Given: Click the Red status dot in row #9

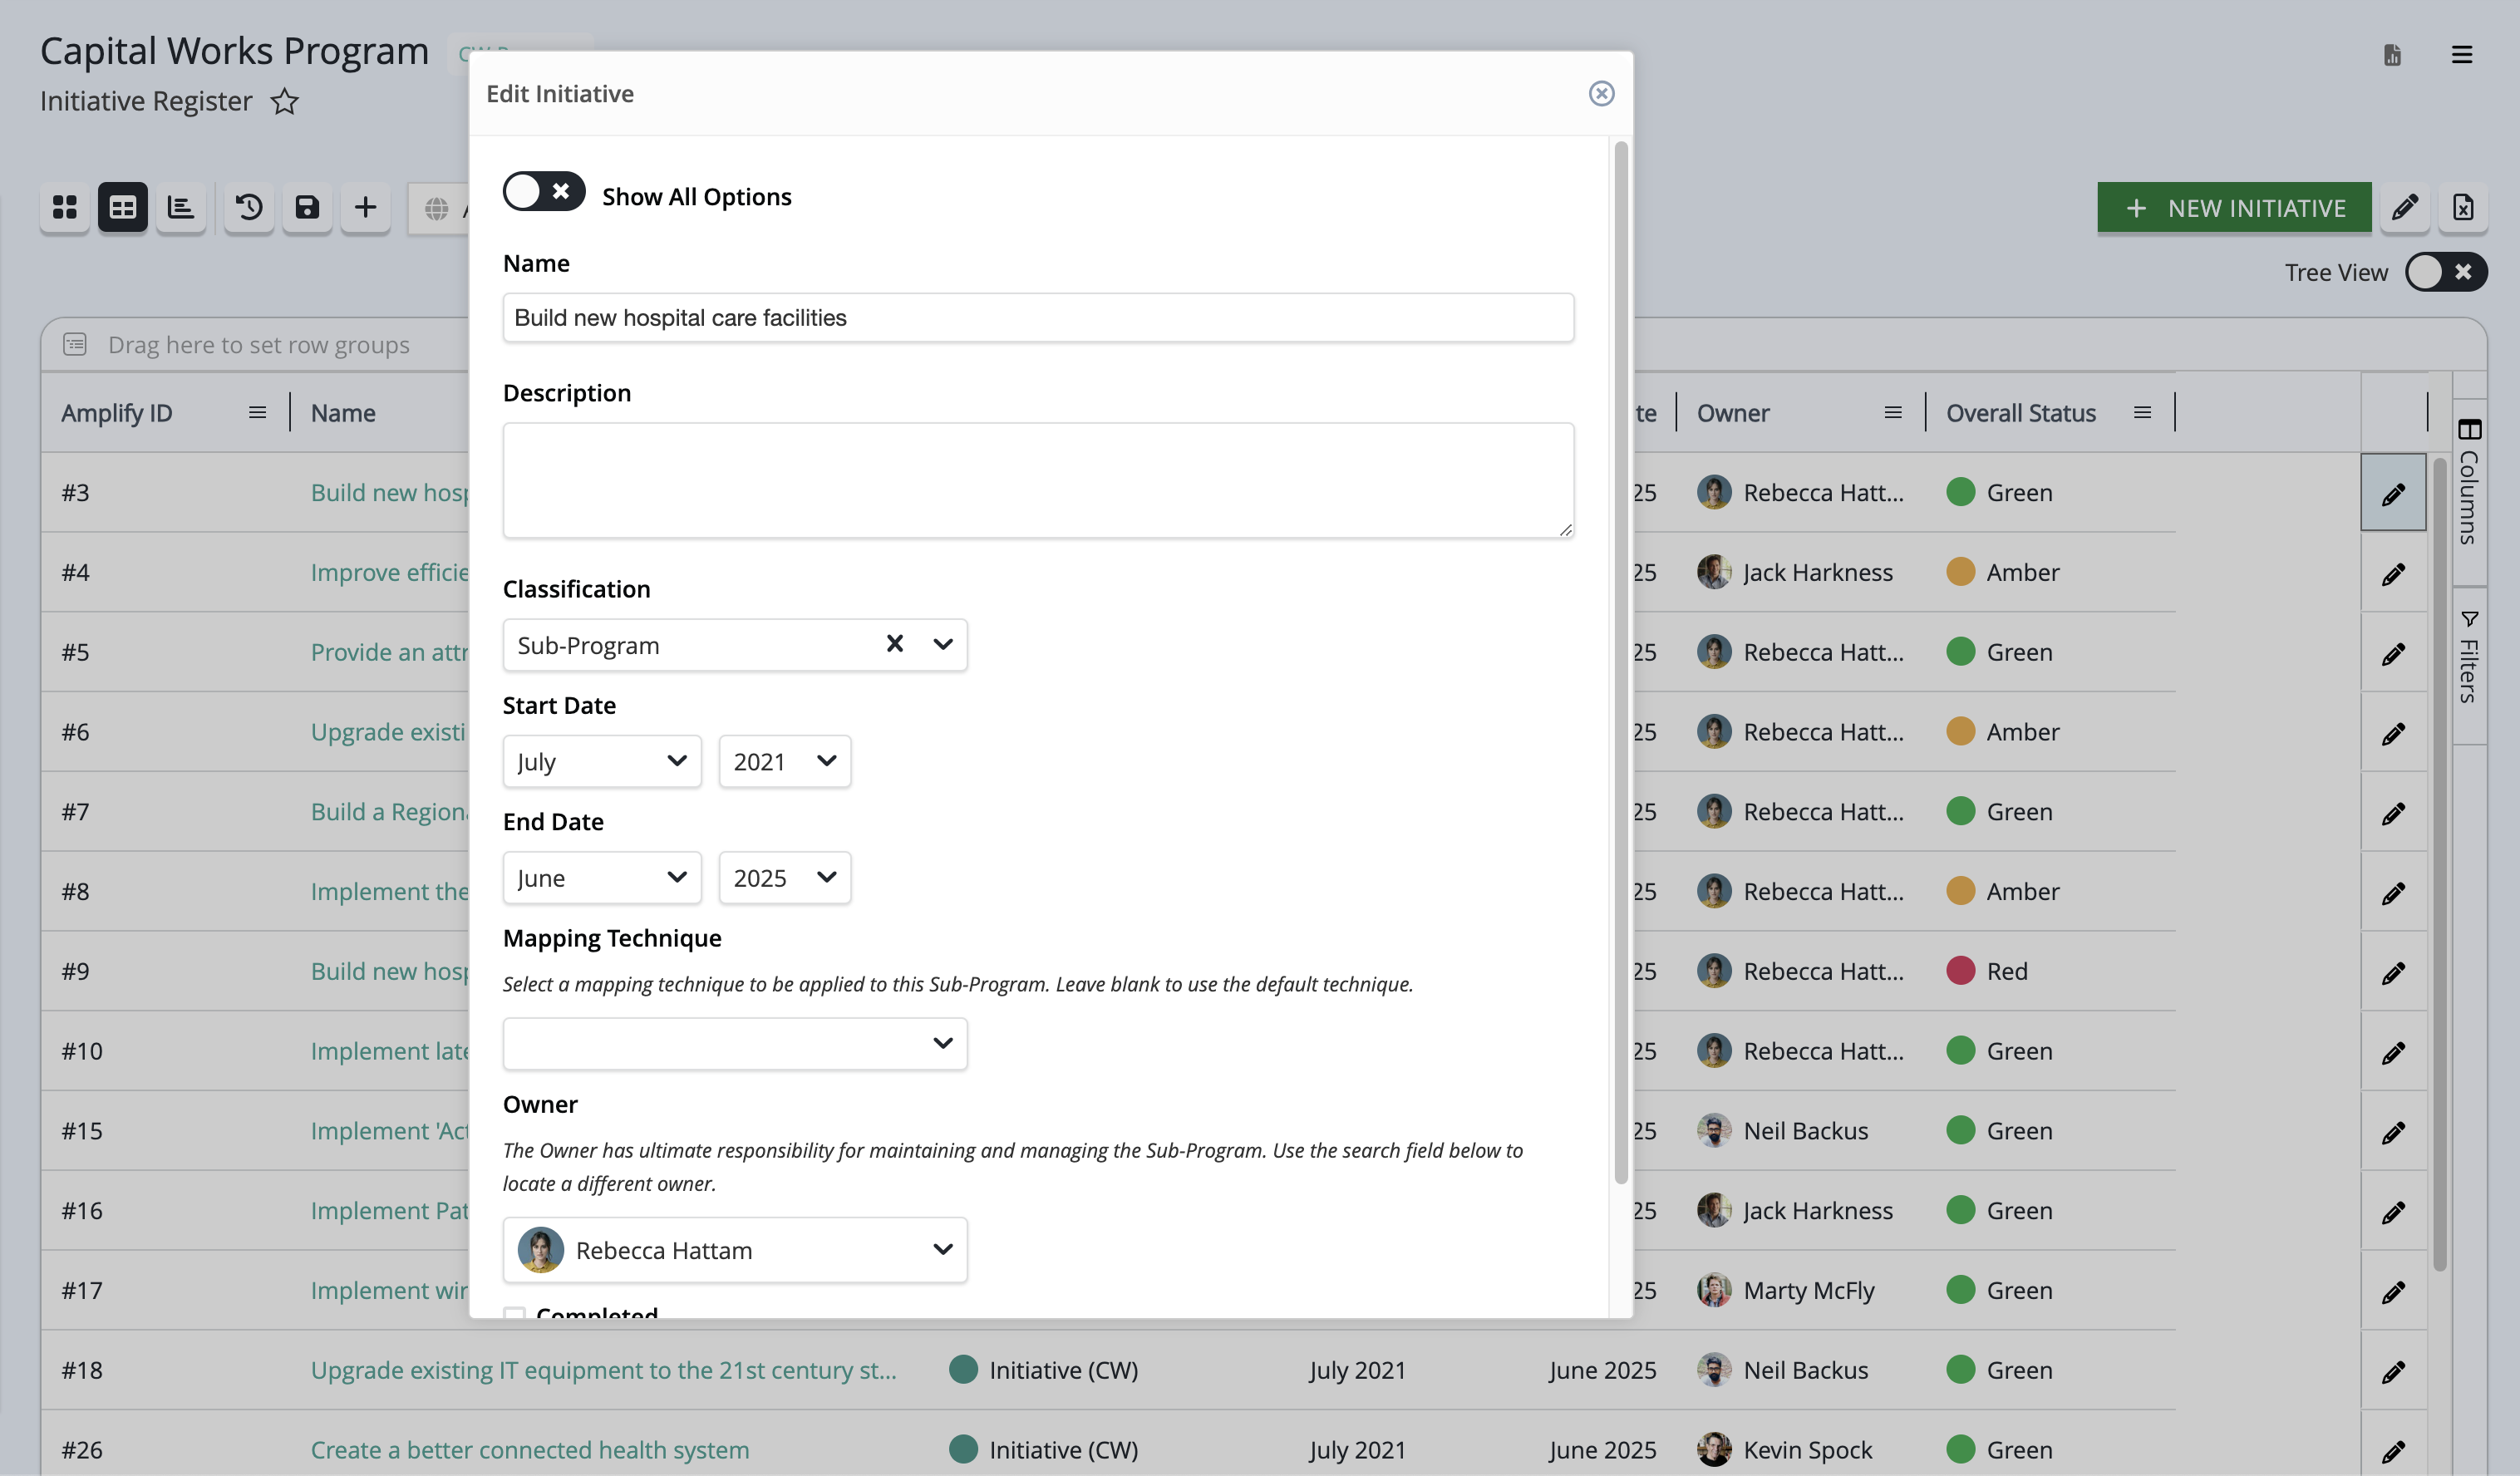Looking at the screenshot, I should point(1960,971).
